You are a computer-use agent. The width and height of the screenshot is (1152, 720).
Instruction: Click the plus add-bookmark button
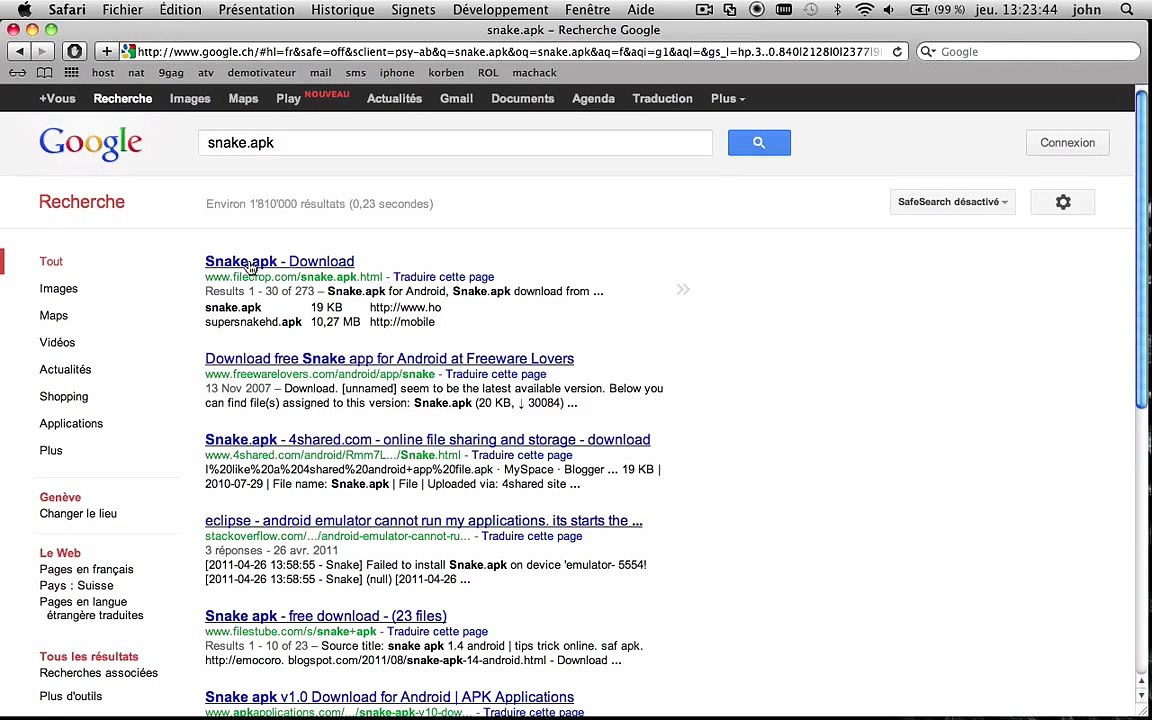point(107,51)
